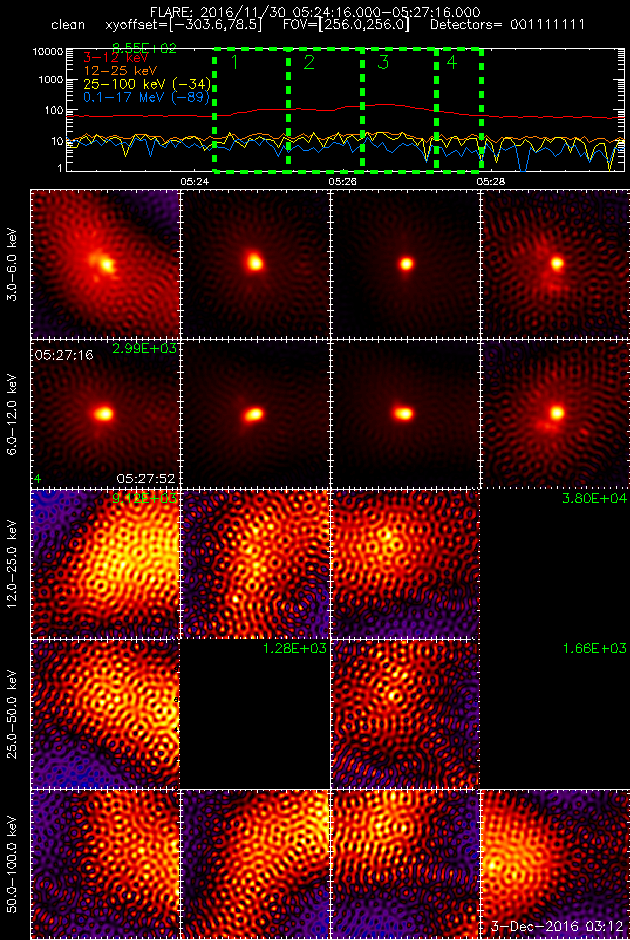Select the 3.0-6.0 keV image for interval 2
Screen dimensions: 630x940
(255, 264)
